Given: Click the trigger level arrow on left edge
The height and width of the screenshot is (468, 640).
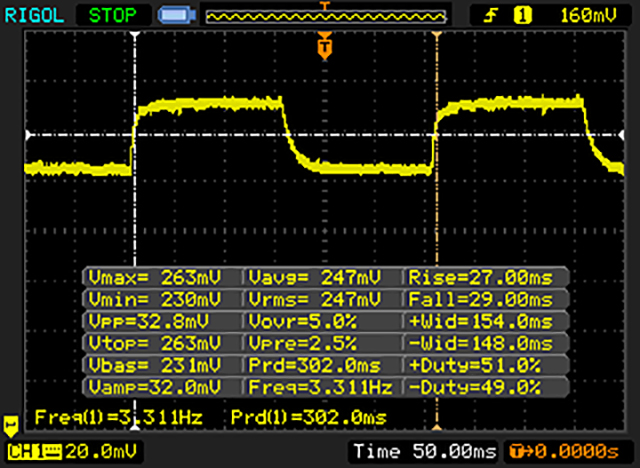Looking at the screenshot, I should [28, 135].
